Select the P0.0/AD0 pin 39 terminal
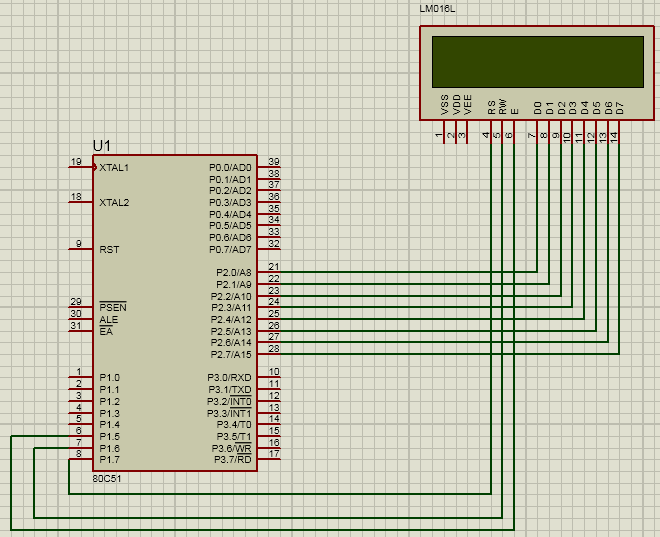660x537 pixels. 270,167
